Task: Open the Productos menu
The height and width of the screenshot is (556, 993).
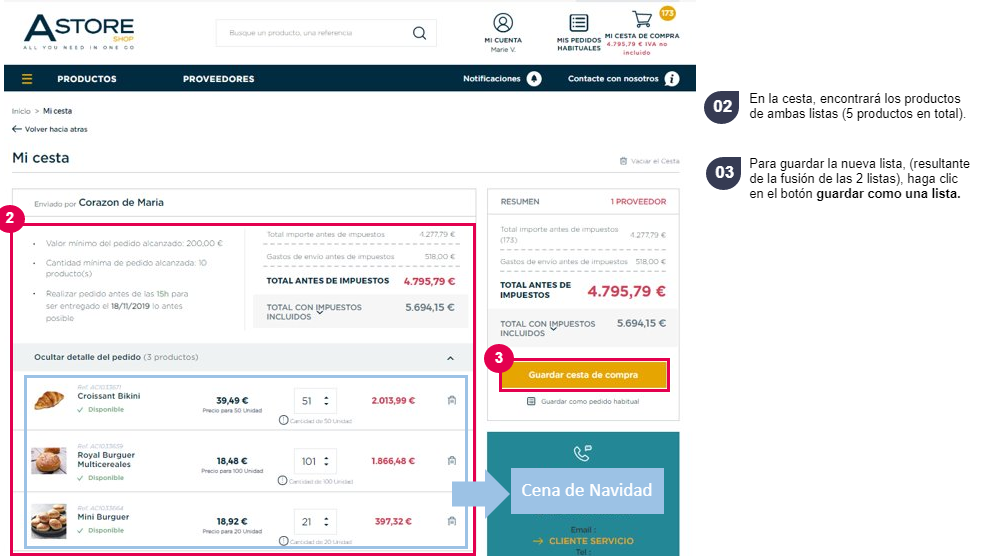Action: coord(87,79)
